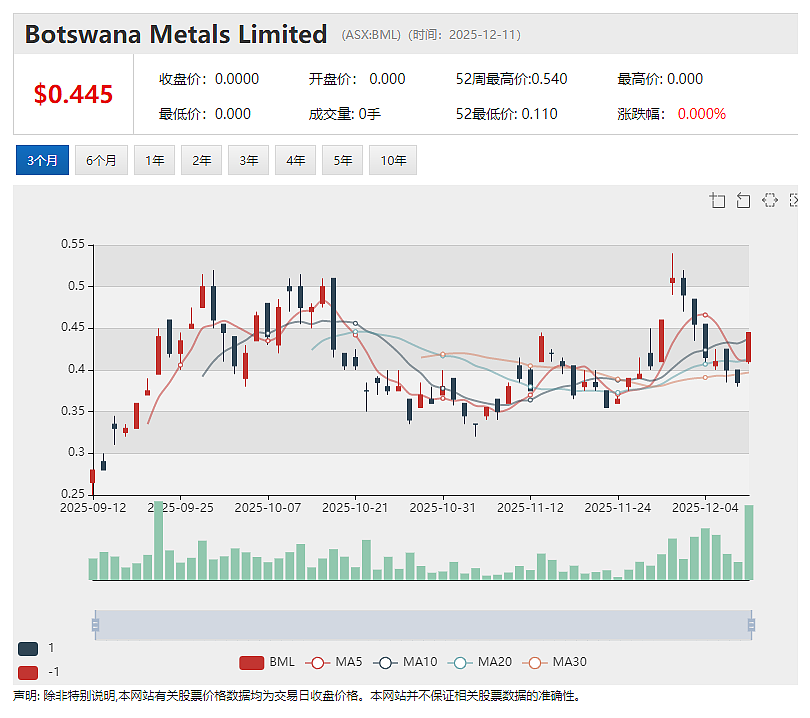
Task: Click the 0.55 y-axis label
Action: tap(73, 244)
